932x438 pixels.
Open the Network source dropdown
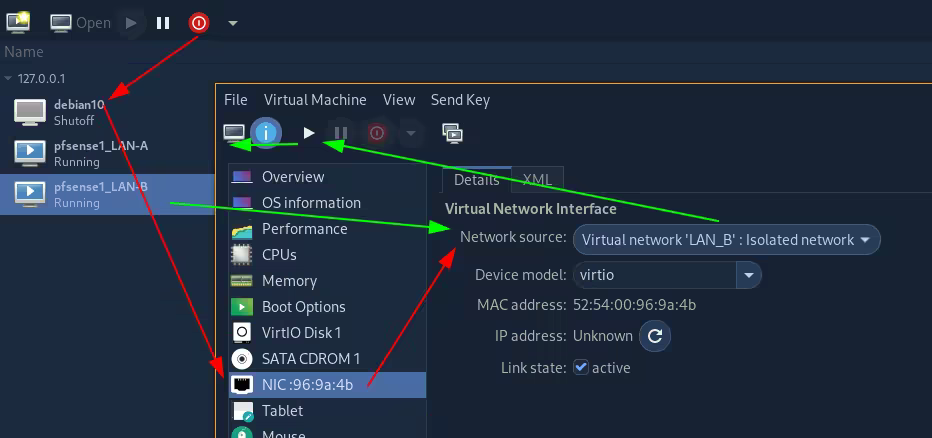click(726, 240)
